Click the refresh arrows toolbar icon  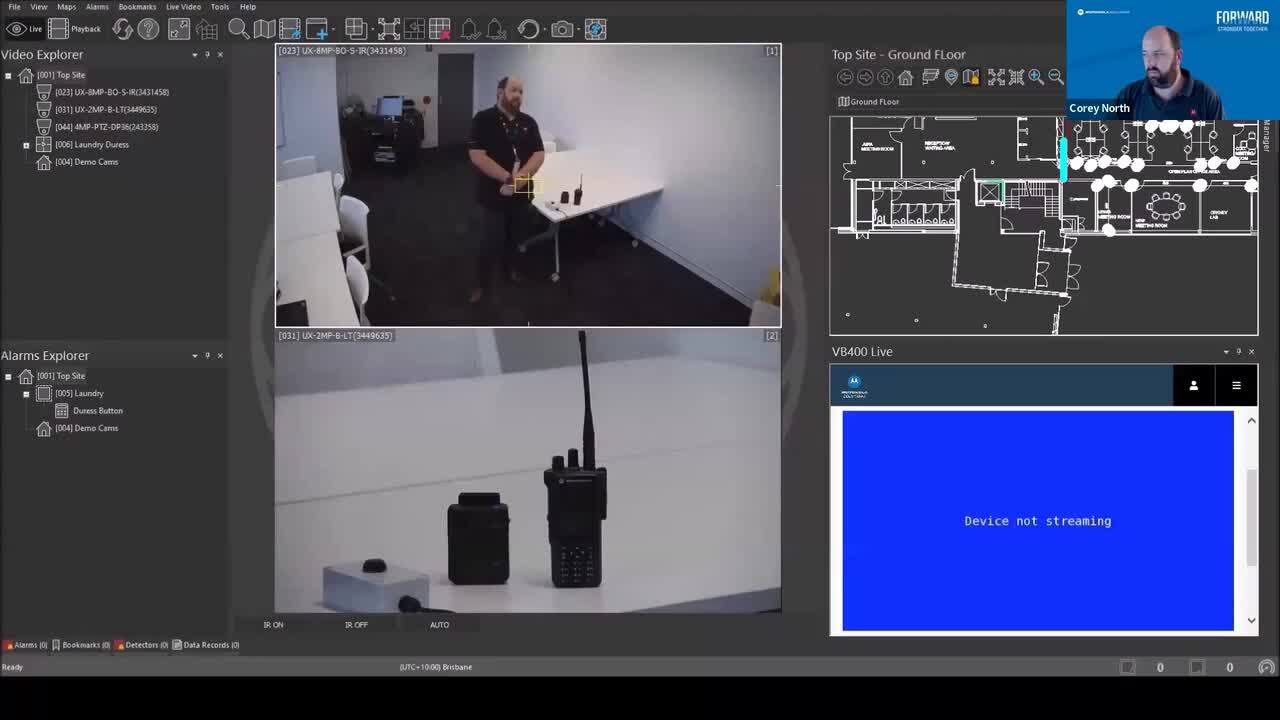123,29
